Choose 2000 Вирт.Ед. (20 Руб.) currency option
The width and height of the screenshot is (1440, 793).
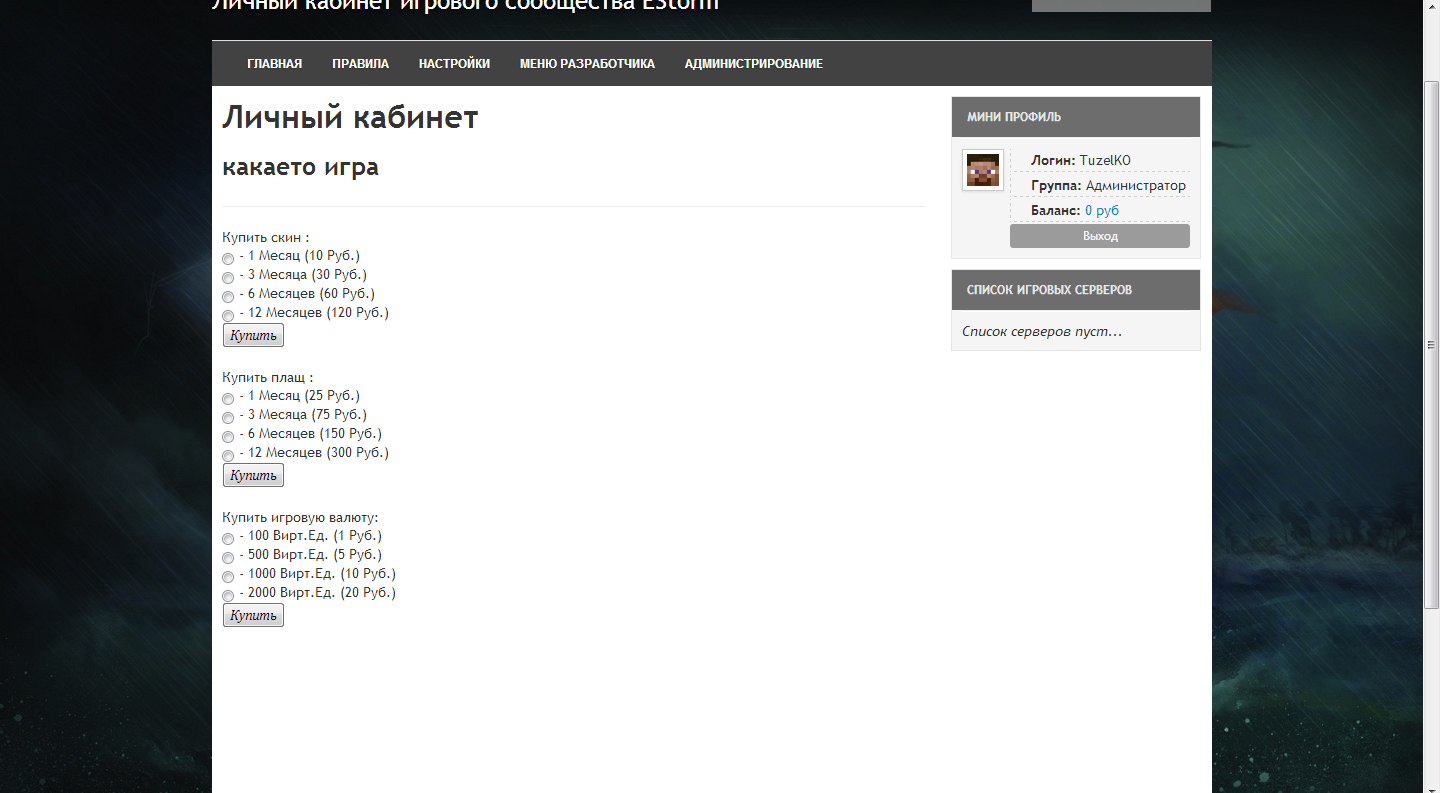click(x=228, y=596)
